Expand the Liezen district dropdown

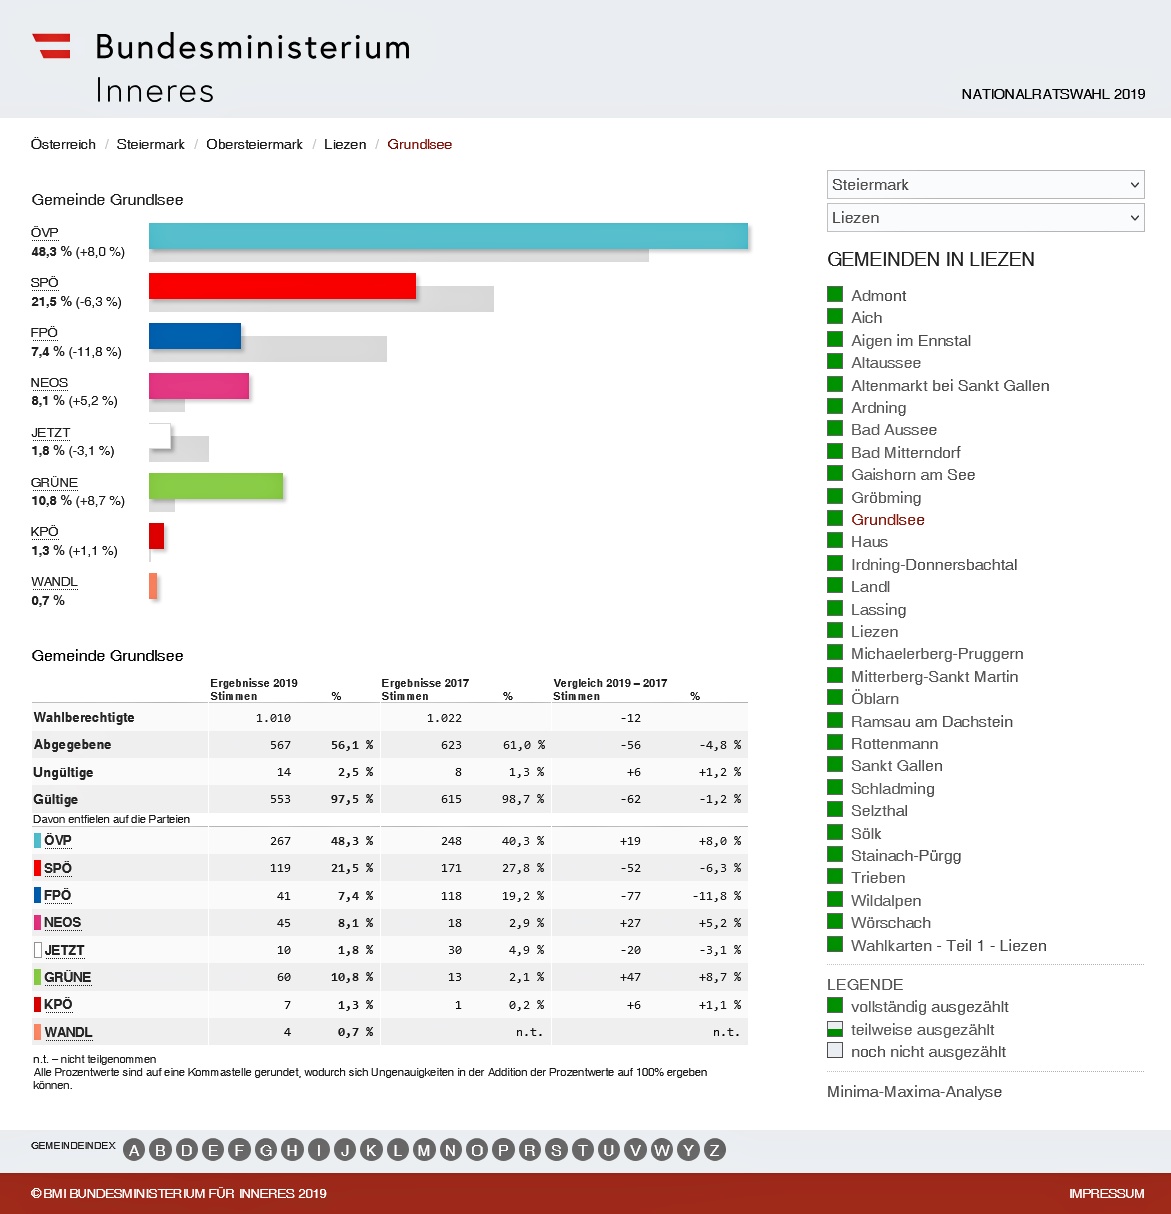985,218
